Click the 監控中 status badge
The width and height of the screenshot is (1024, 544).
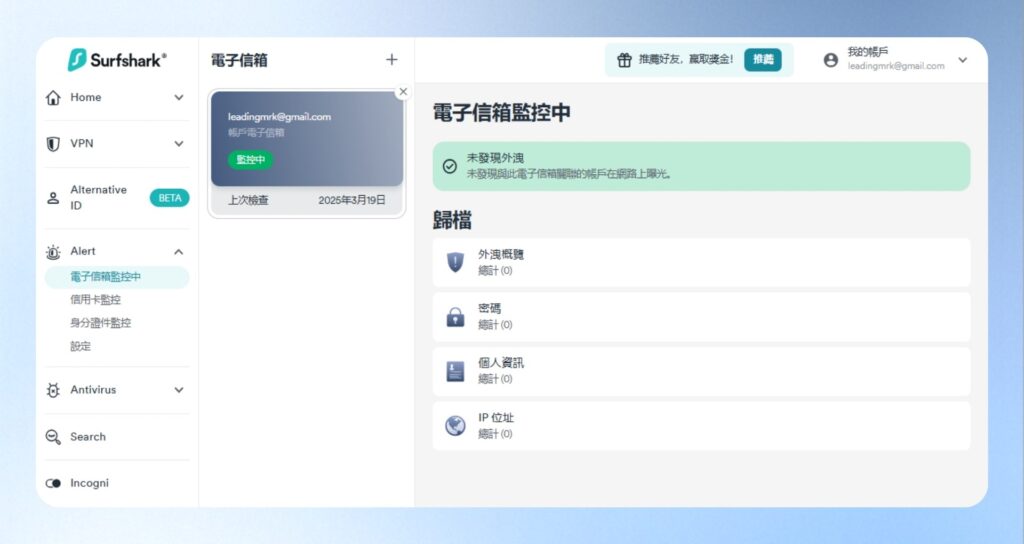click(251, 159)
